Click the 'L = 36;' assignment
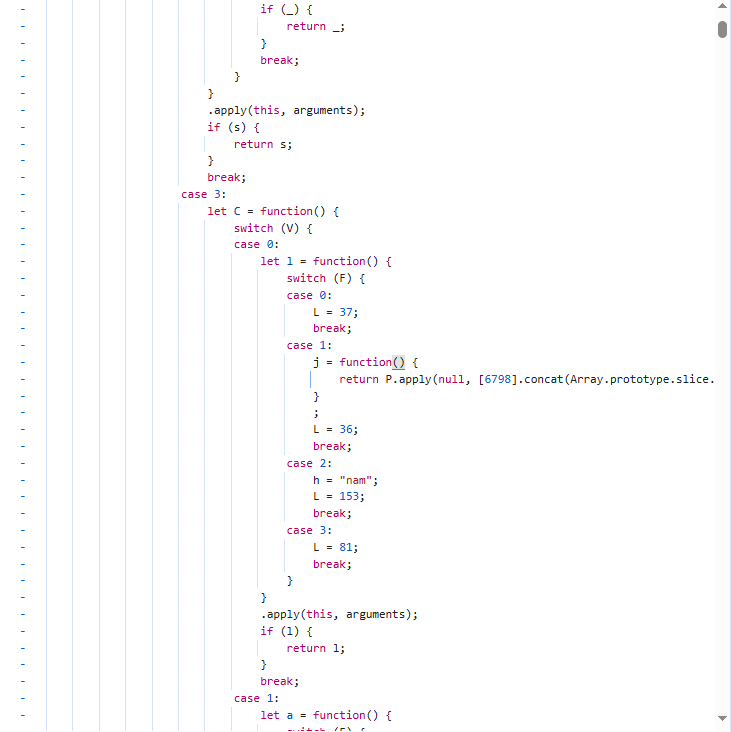Screen dimensions: 731x732 (335, 429)
